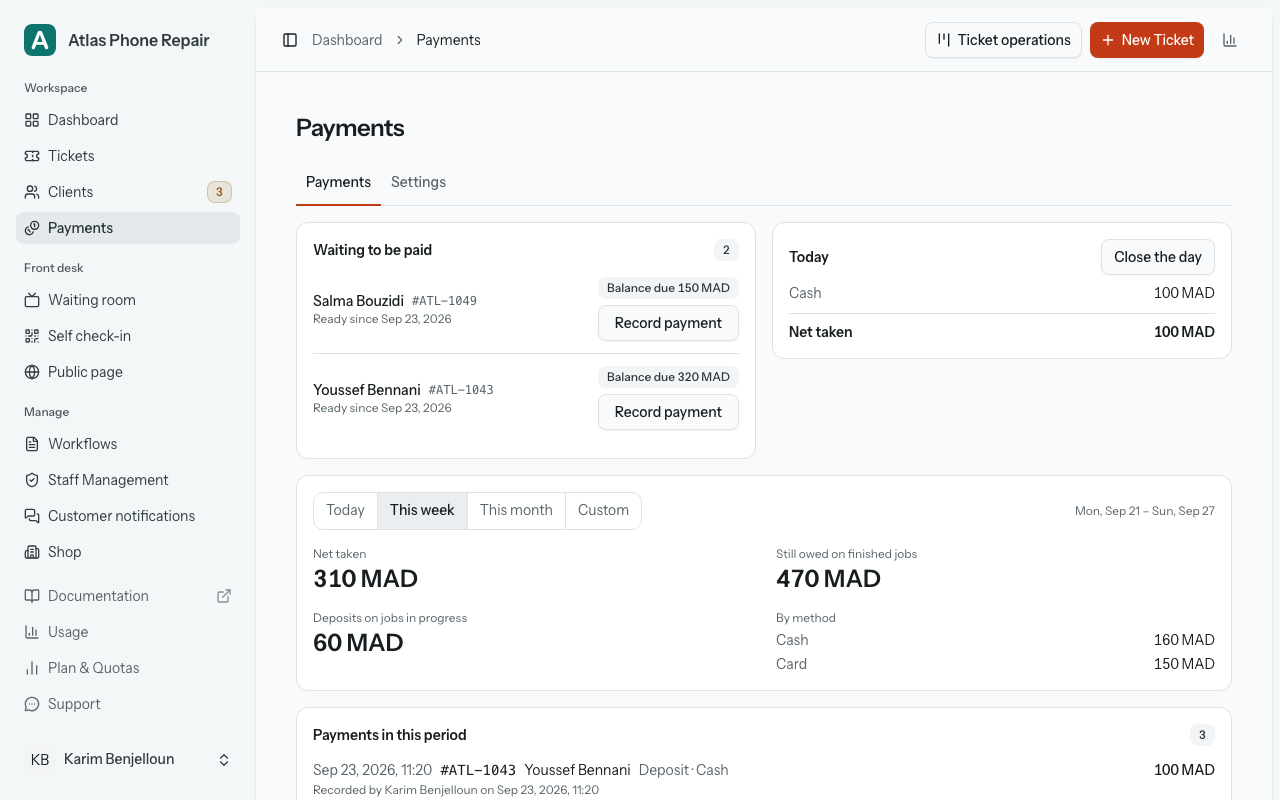Viewport: 1280px width, 800px height.
Task: Open Waiting room in the sidebar
Action: click(128, 300)
